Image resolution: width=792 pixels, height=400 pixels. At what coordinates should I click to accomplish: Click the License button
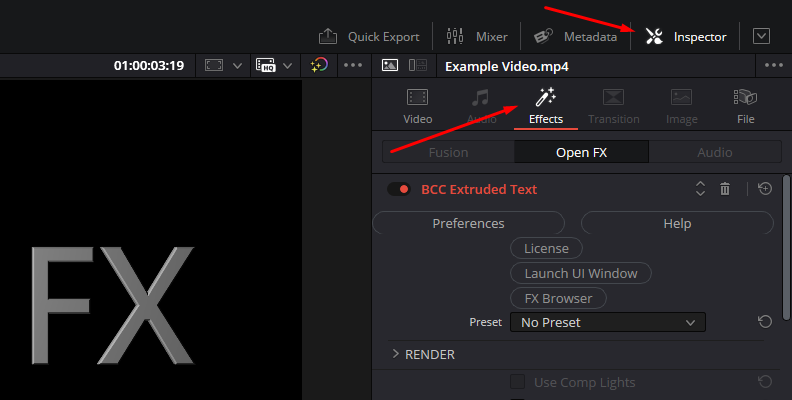pos(546,248)
